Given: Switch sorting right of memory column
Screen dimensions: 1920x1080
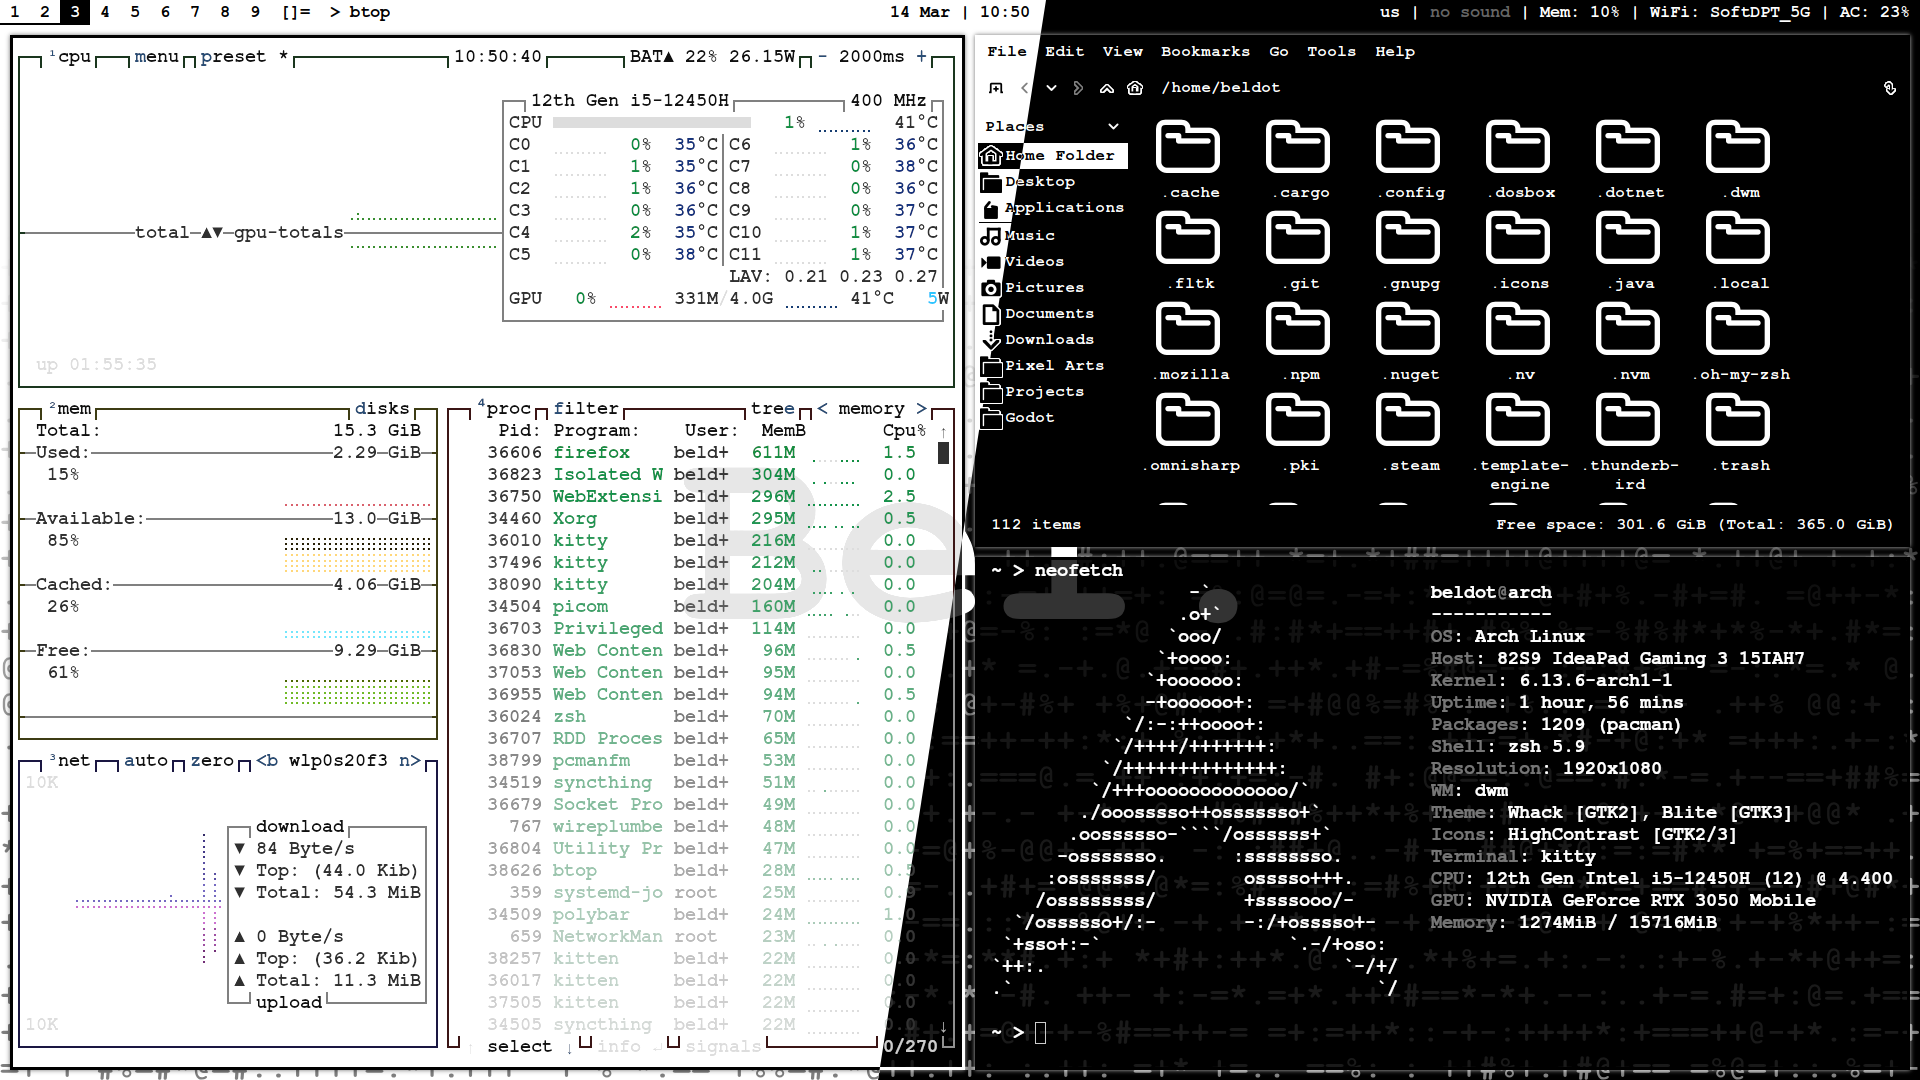Looking at the screenshot, I should click(x=921, y=408).
